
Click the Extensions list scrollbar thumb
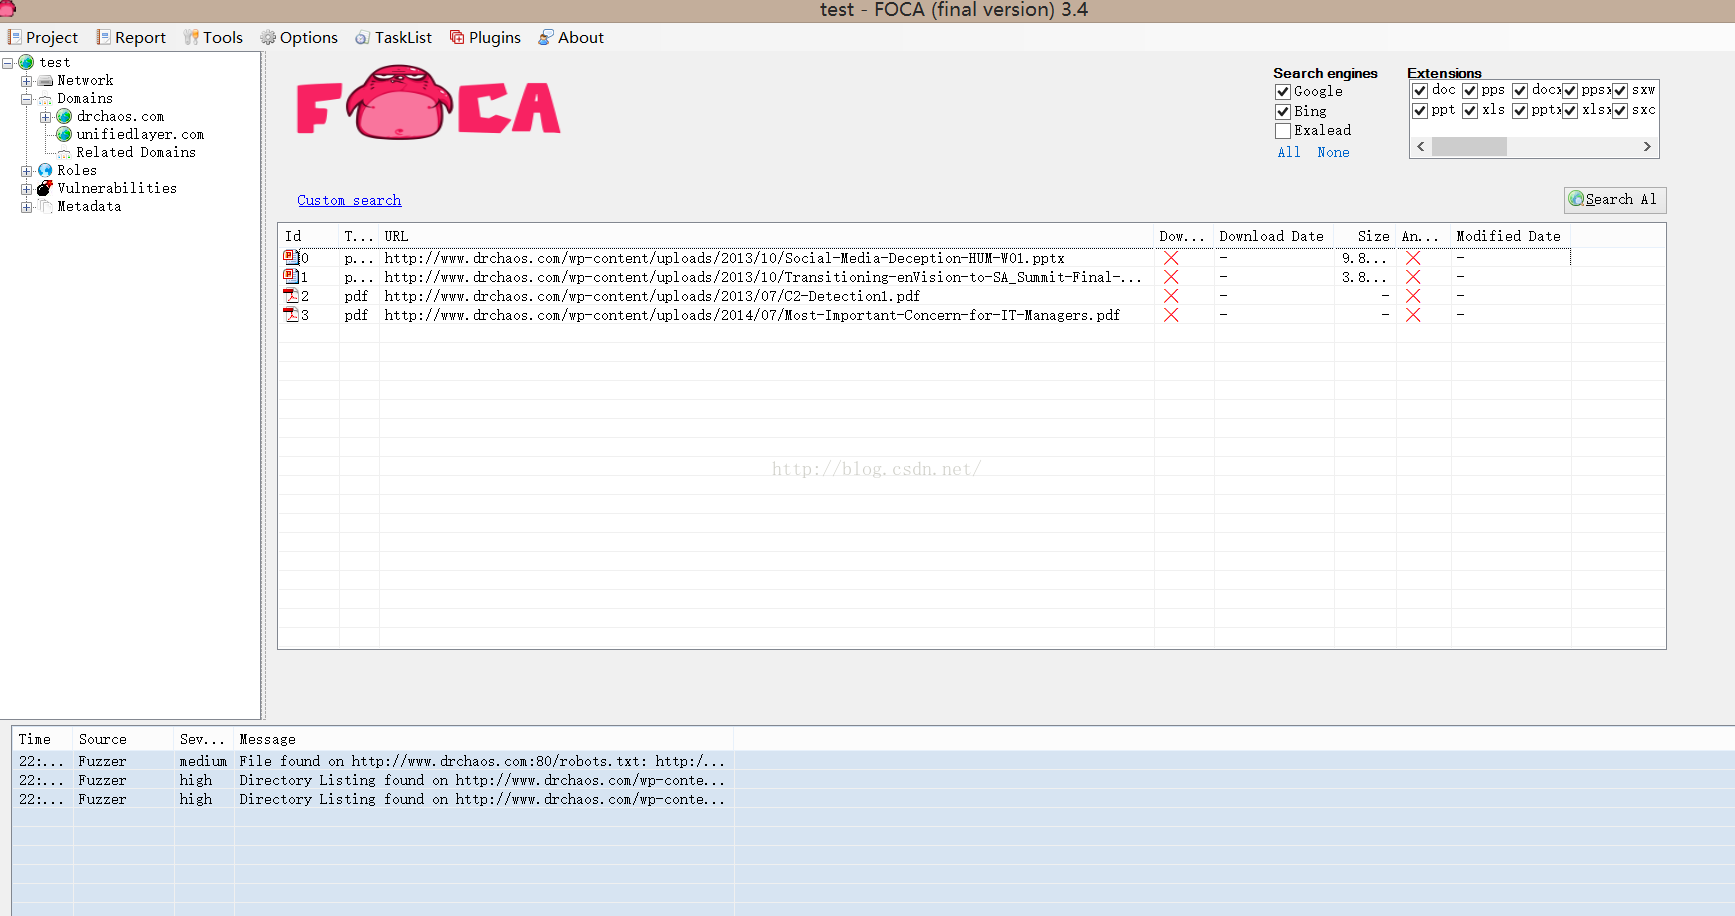coord(1469,147)
